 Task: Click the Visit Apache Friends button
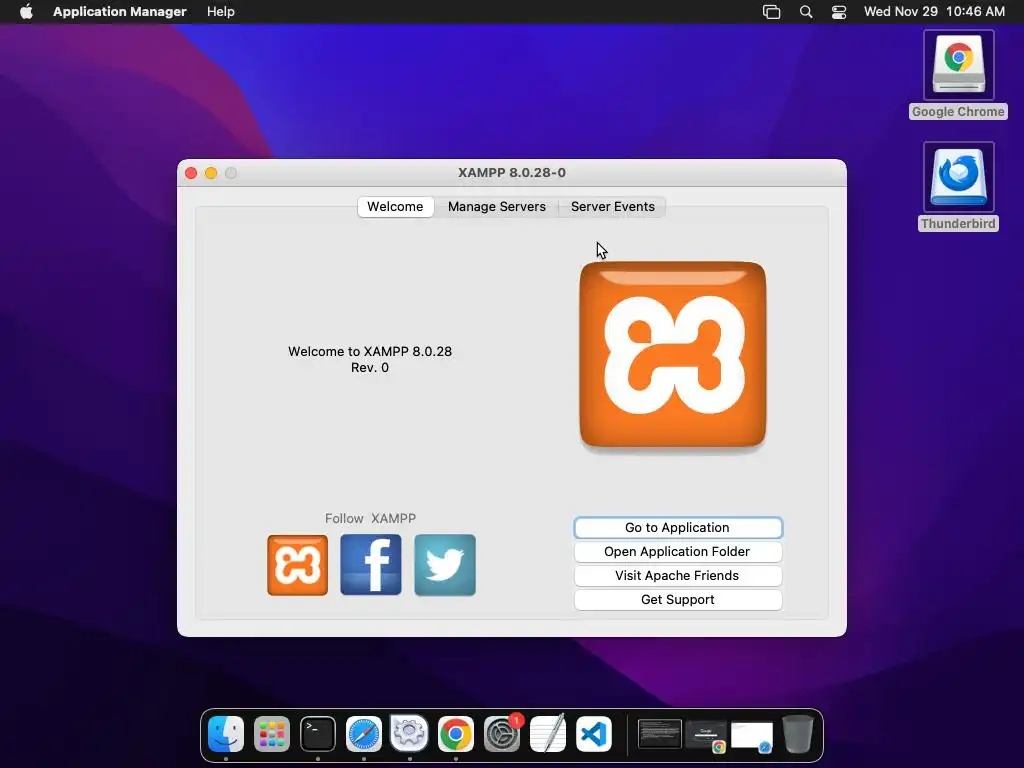[x=678, y=576]
